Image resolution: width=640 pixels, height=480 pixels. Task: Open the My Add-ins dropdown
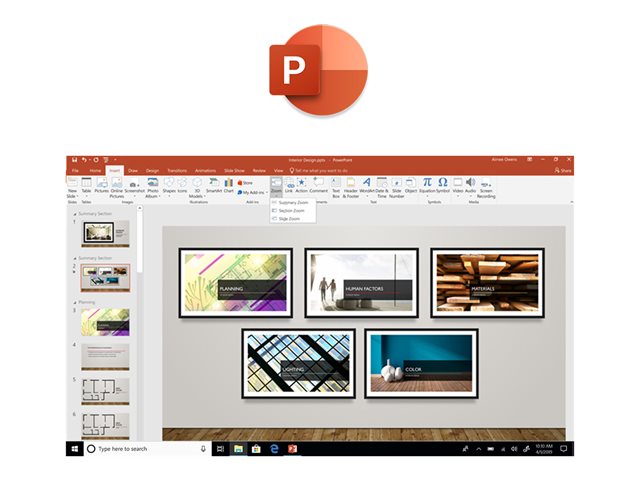coord(252,193)
